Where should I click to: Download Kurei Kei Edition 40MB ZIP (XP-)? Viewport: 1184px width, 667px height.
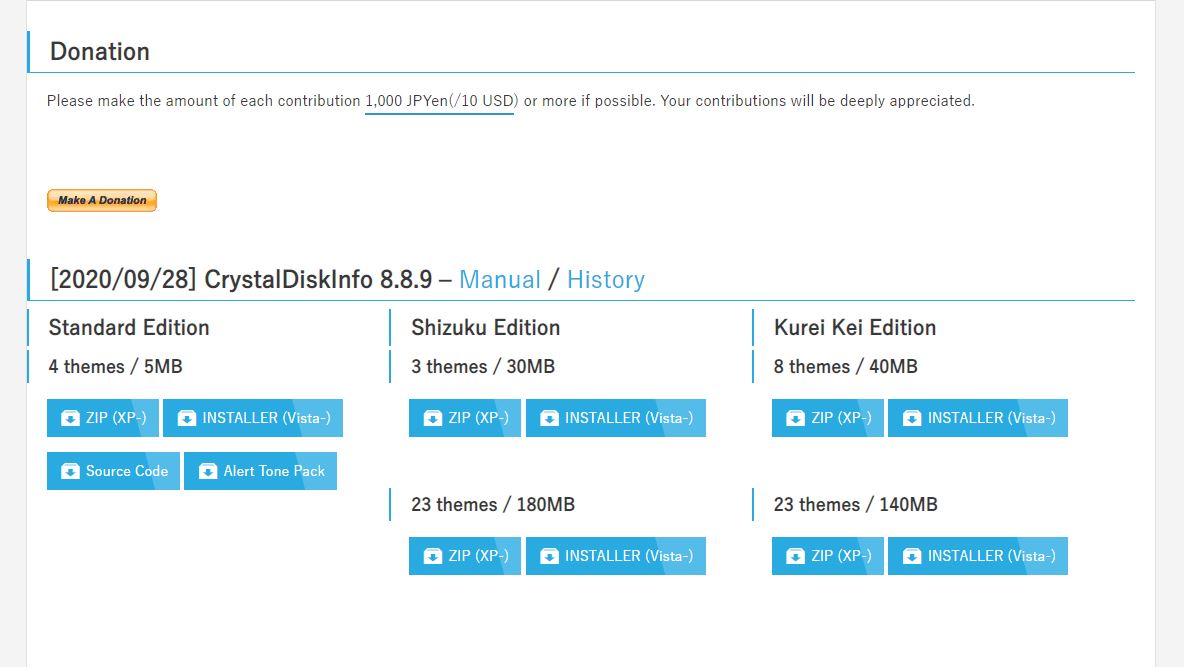pos(828,418)
